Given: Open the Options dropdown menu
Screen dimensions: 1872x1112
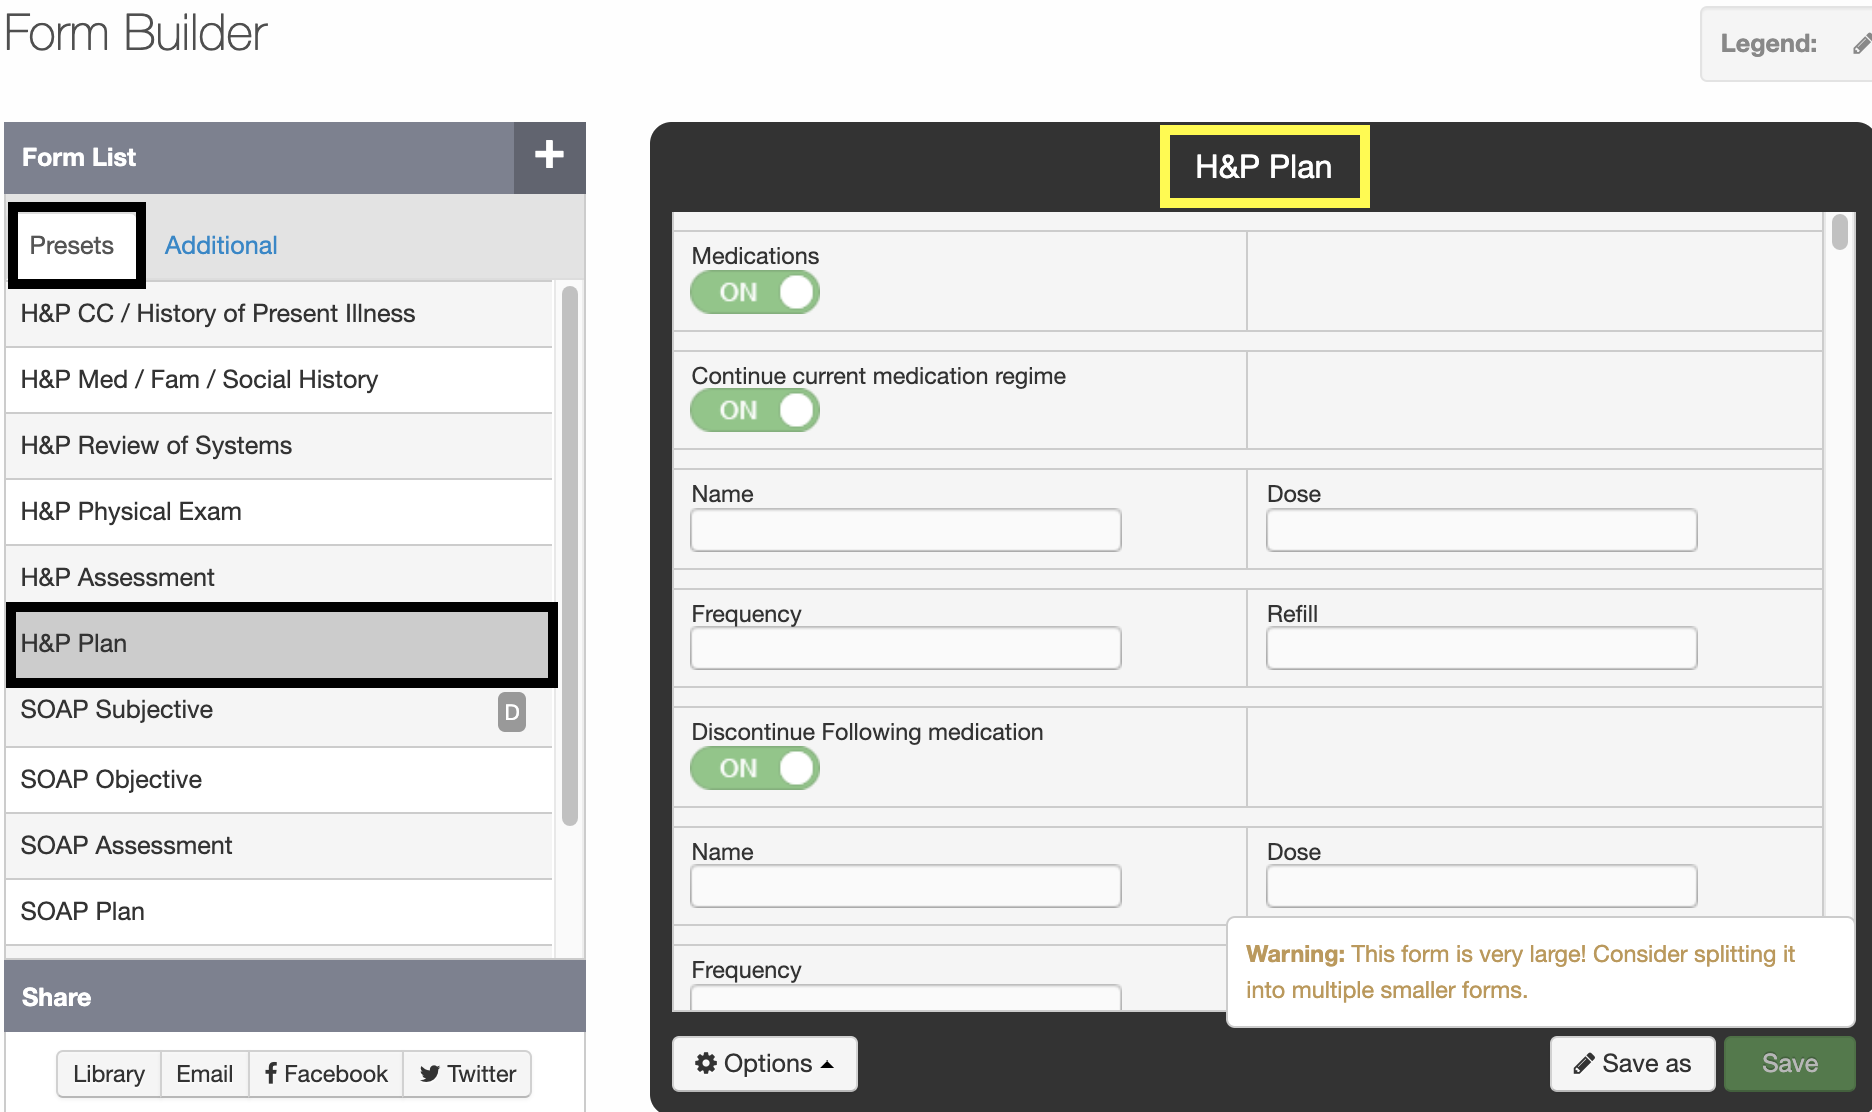Looking at the screenshot, I should (765, 1063).
